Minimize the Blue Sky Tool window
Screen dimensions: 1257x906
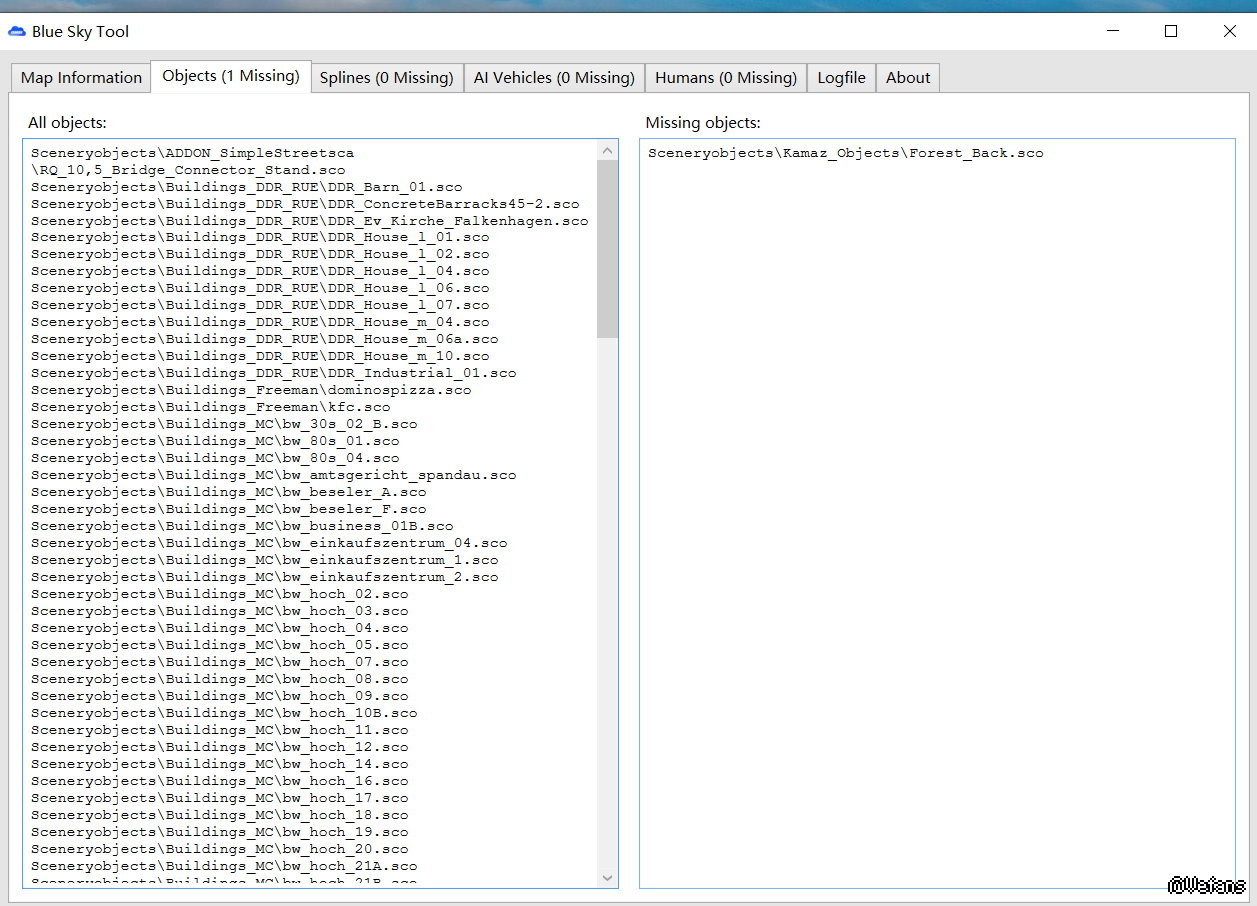(1112, 31)
